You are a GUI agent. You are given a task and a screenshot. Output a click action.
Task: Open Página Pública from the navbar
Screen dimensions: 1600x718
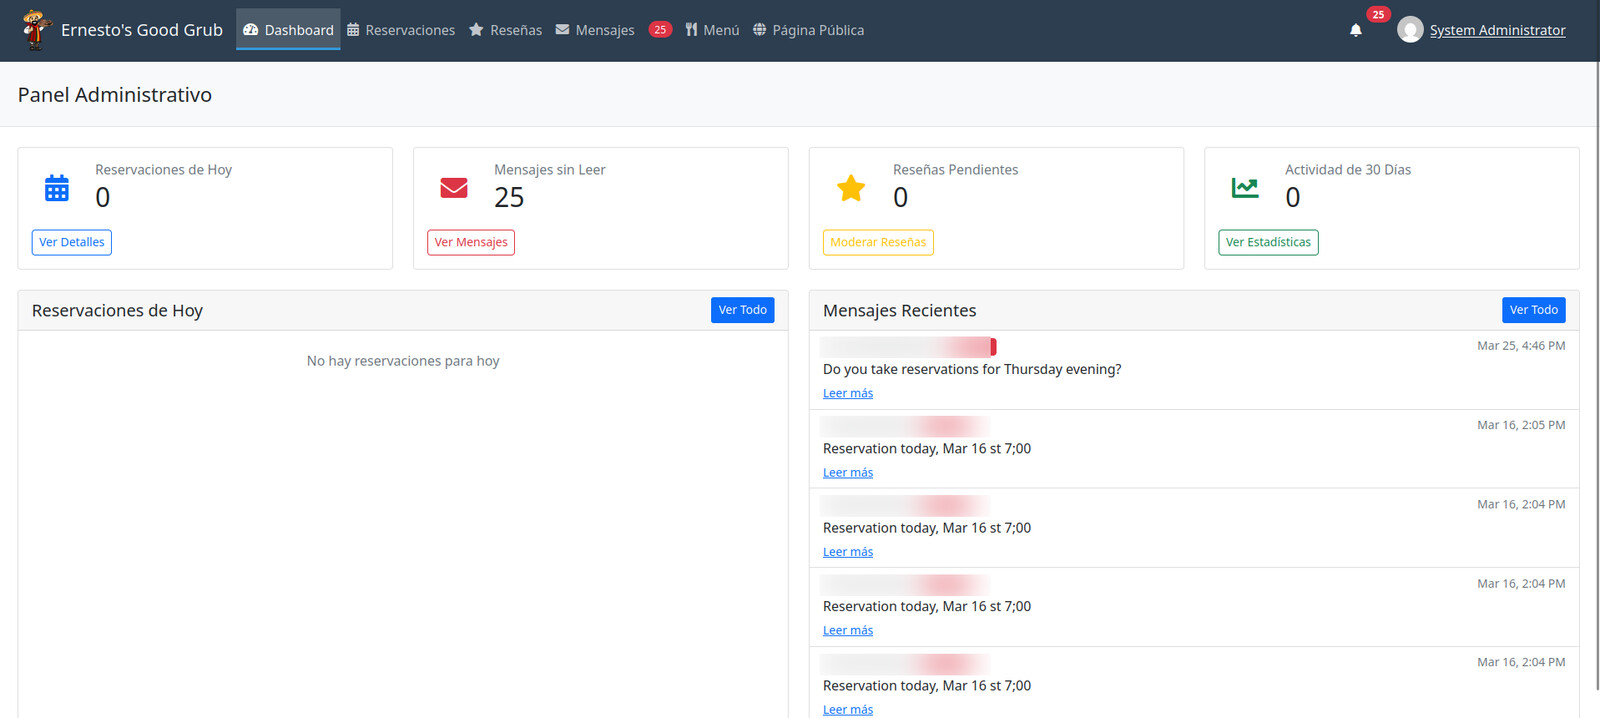click(x=808, y=30)
